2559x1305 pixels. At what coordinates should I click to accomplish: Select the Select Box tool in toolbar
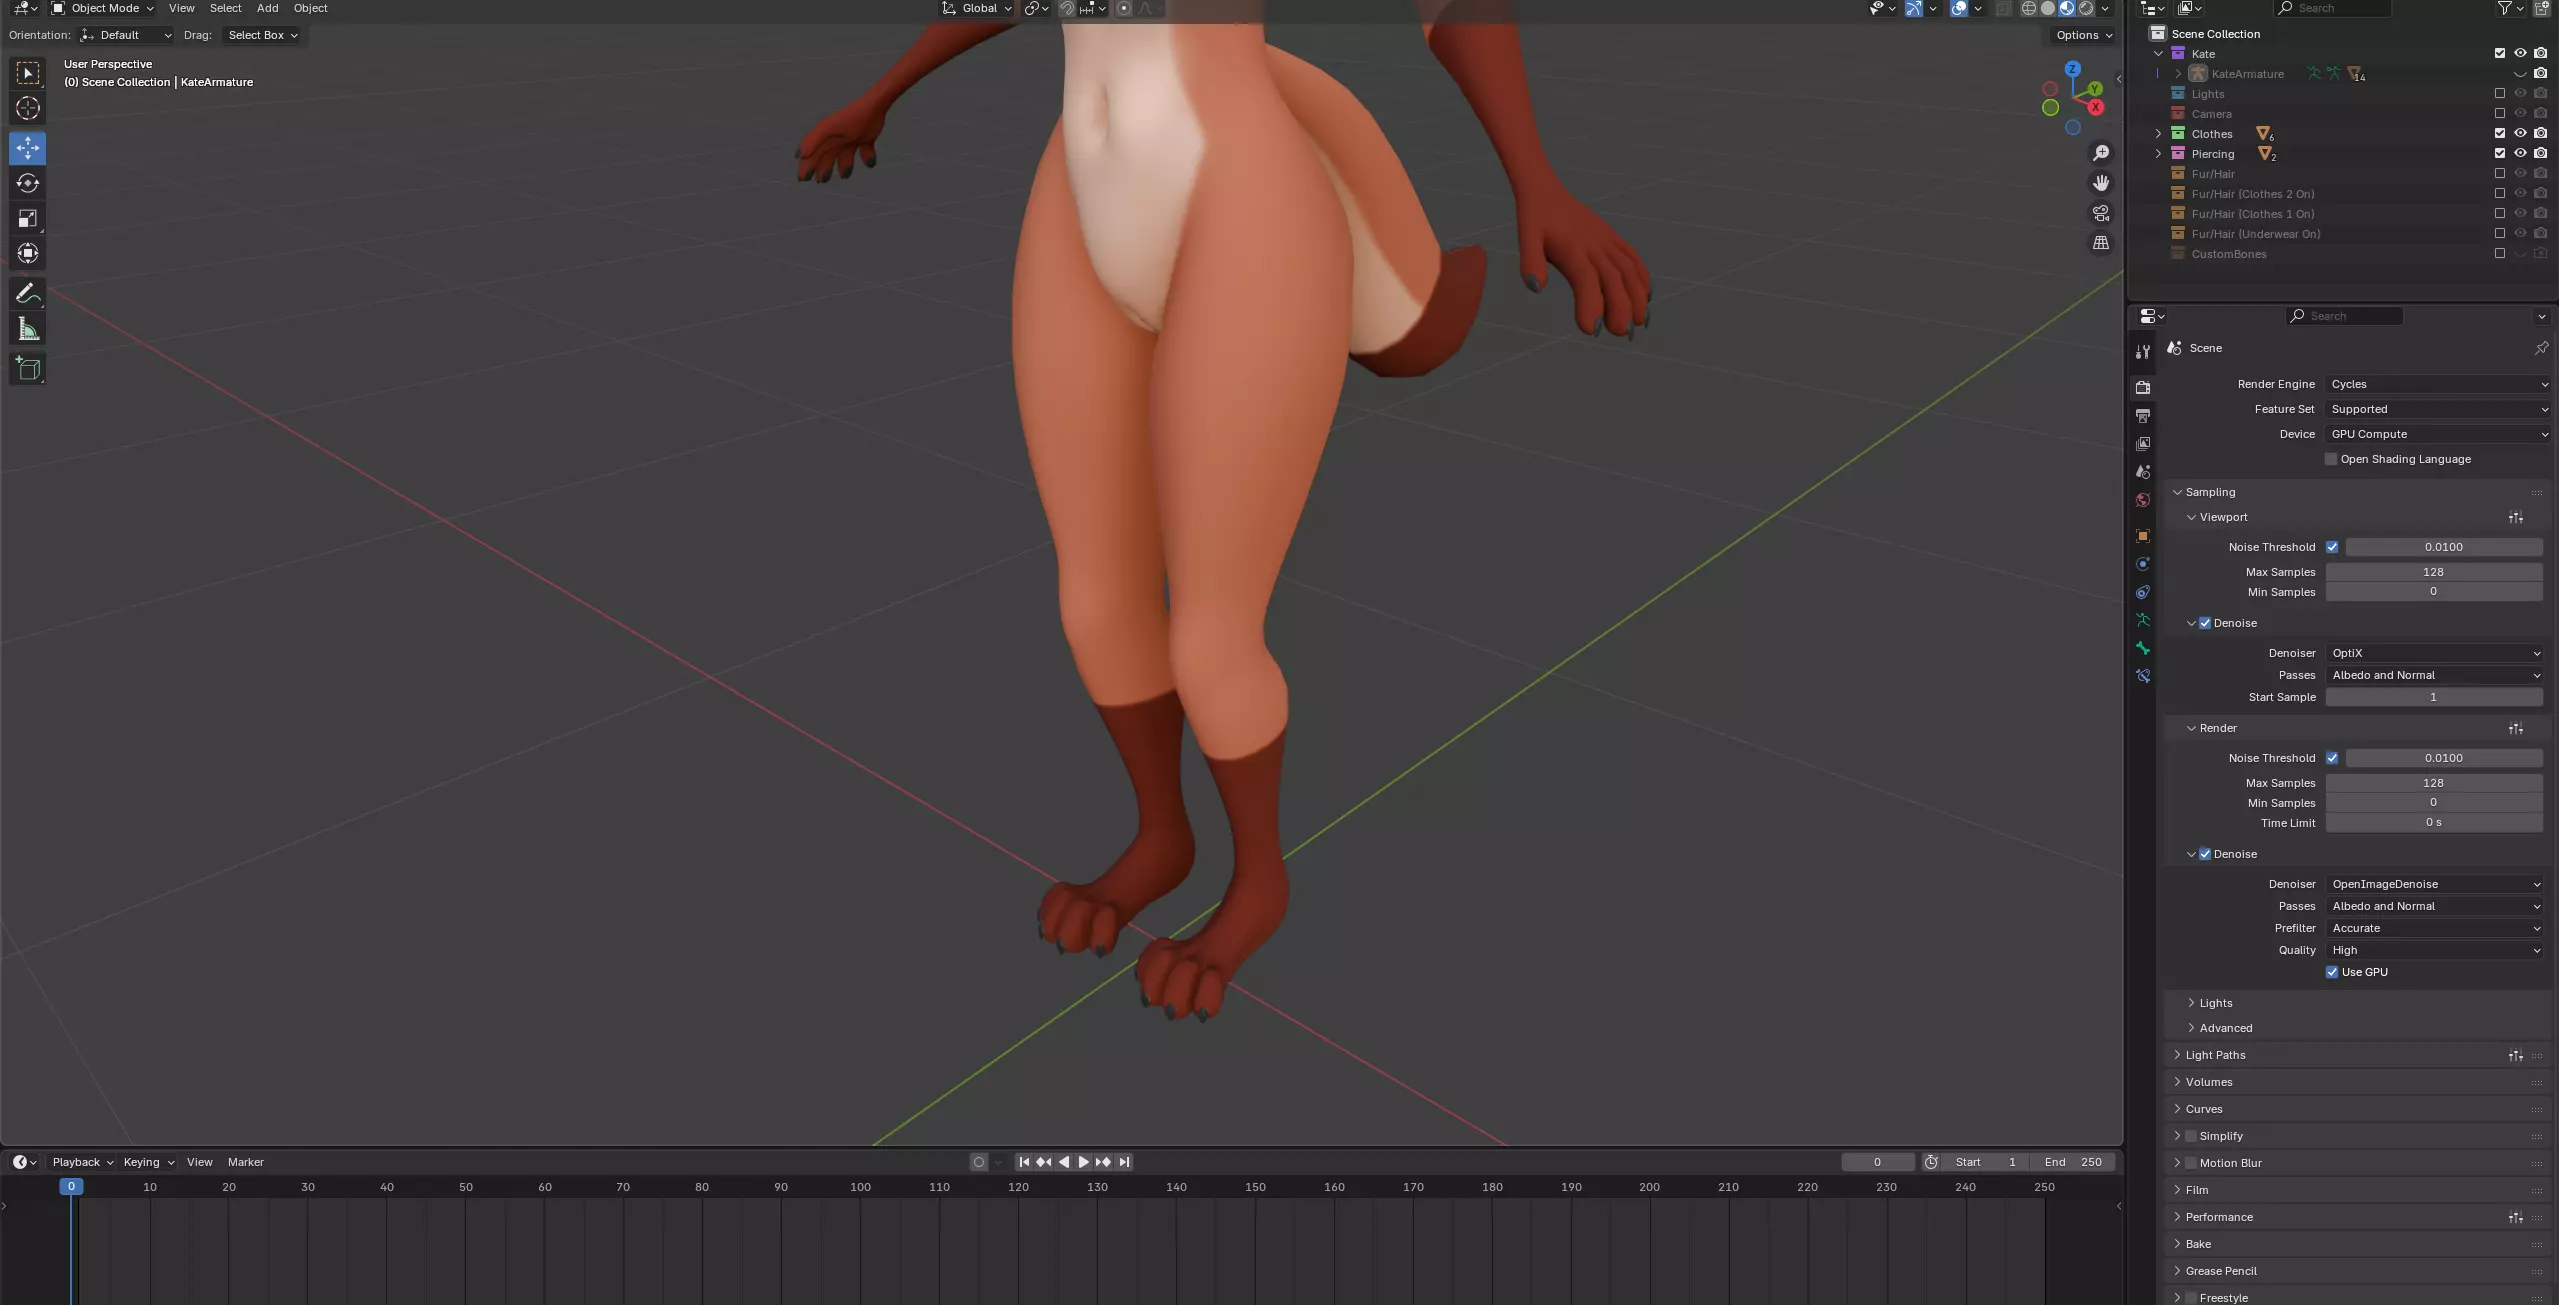click(x=28, y=73)
